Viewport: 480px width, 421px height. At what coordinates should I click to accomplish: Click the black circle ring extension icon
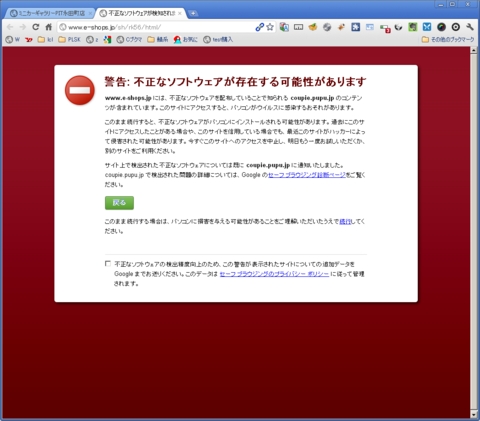(x=456, y=27)
